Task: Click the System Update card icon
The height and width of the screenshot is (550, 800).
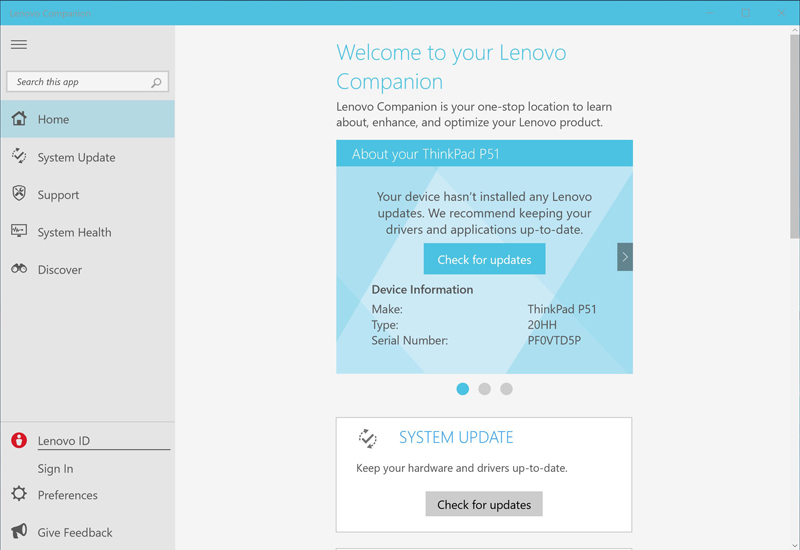Action: click(x=367, y=438)
